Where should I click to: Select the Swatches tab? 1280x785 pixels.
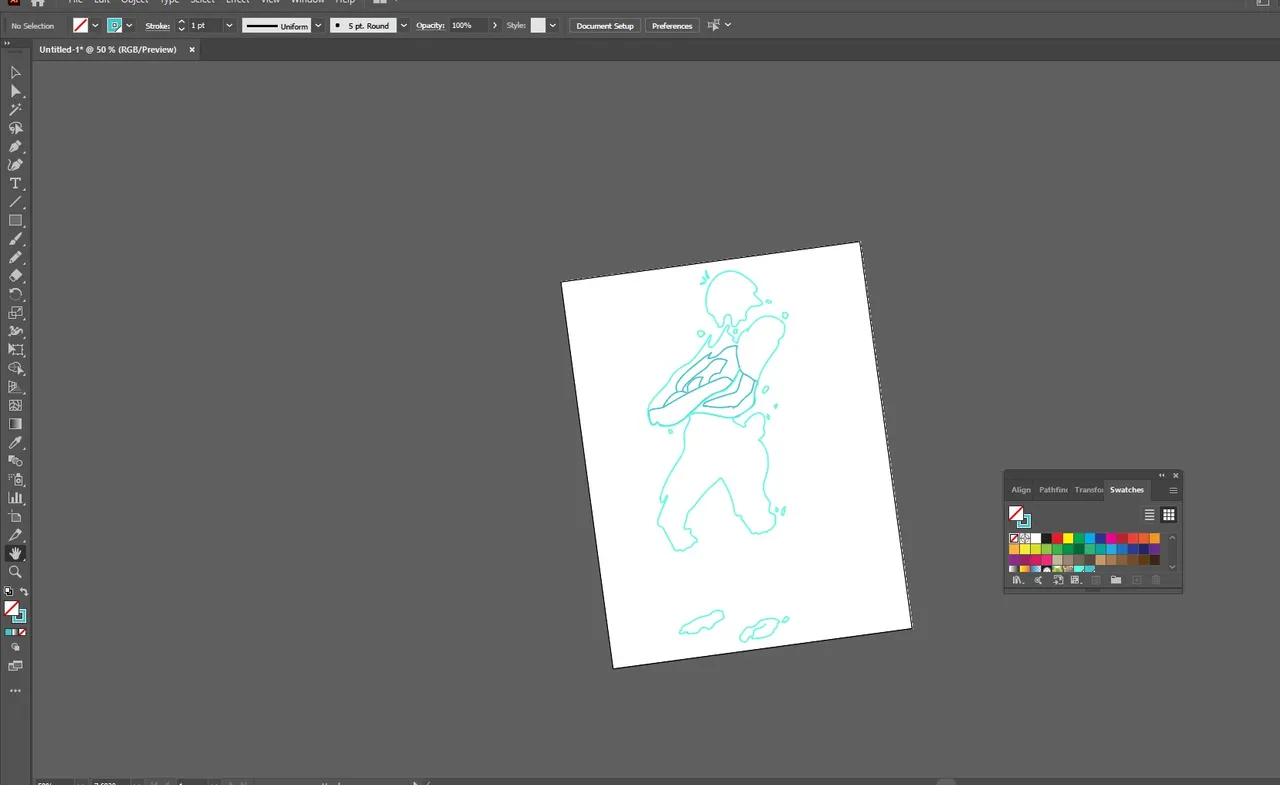(1127, 490)
